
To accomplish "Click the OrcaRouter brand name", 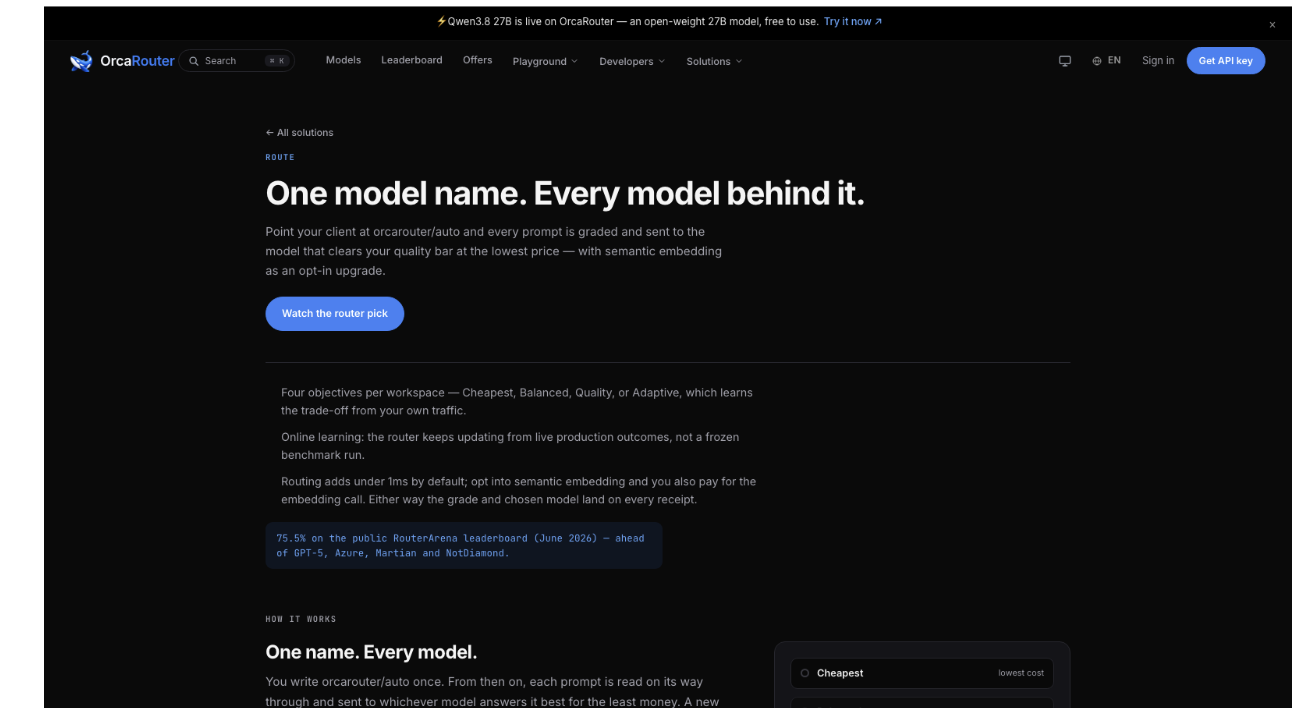I will click(137, 61).
